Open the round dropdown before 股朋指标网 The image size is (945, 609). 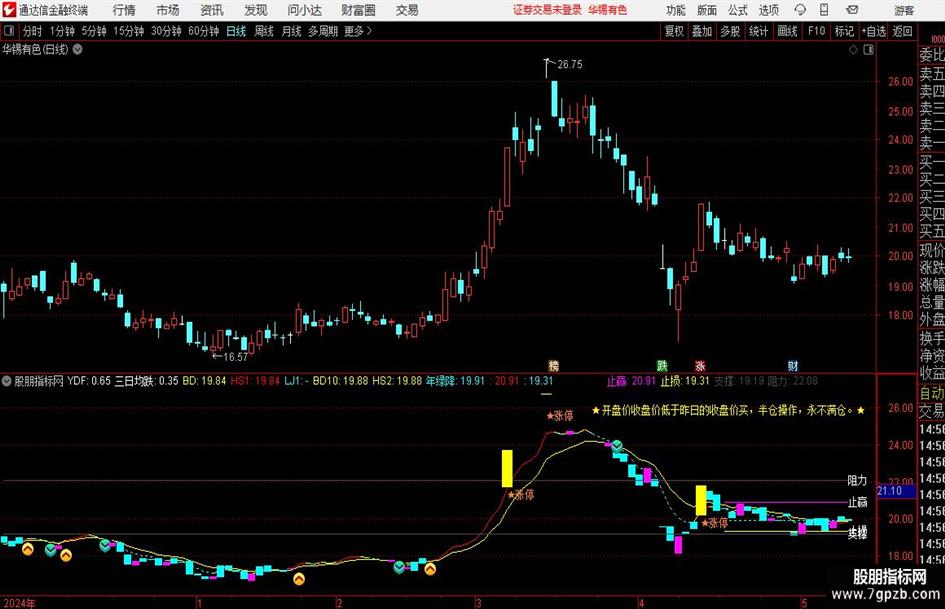point(7,380)
